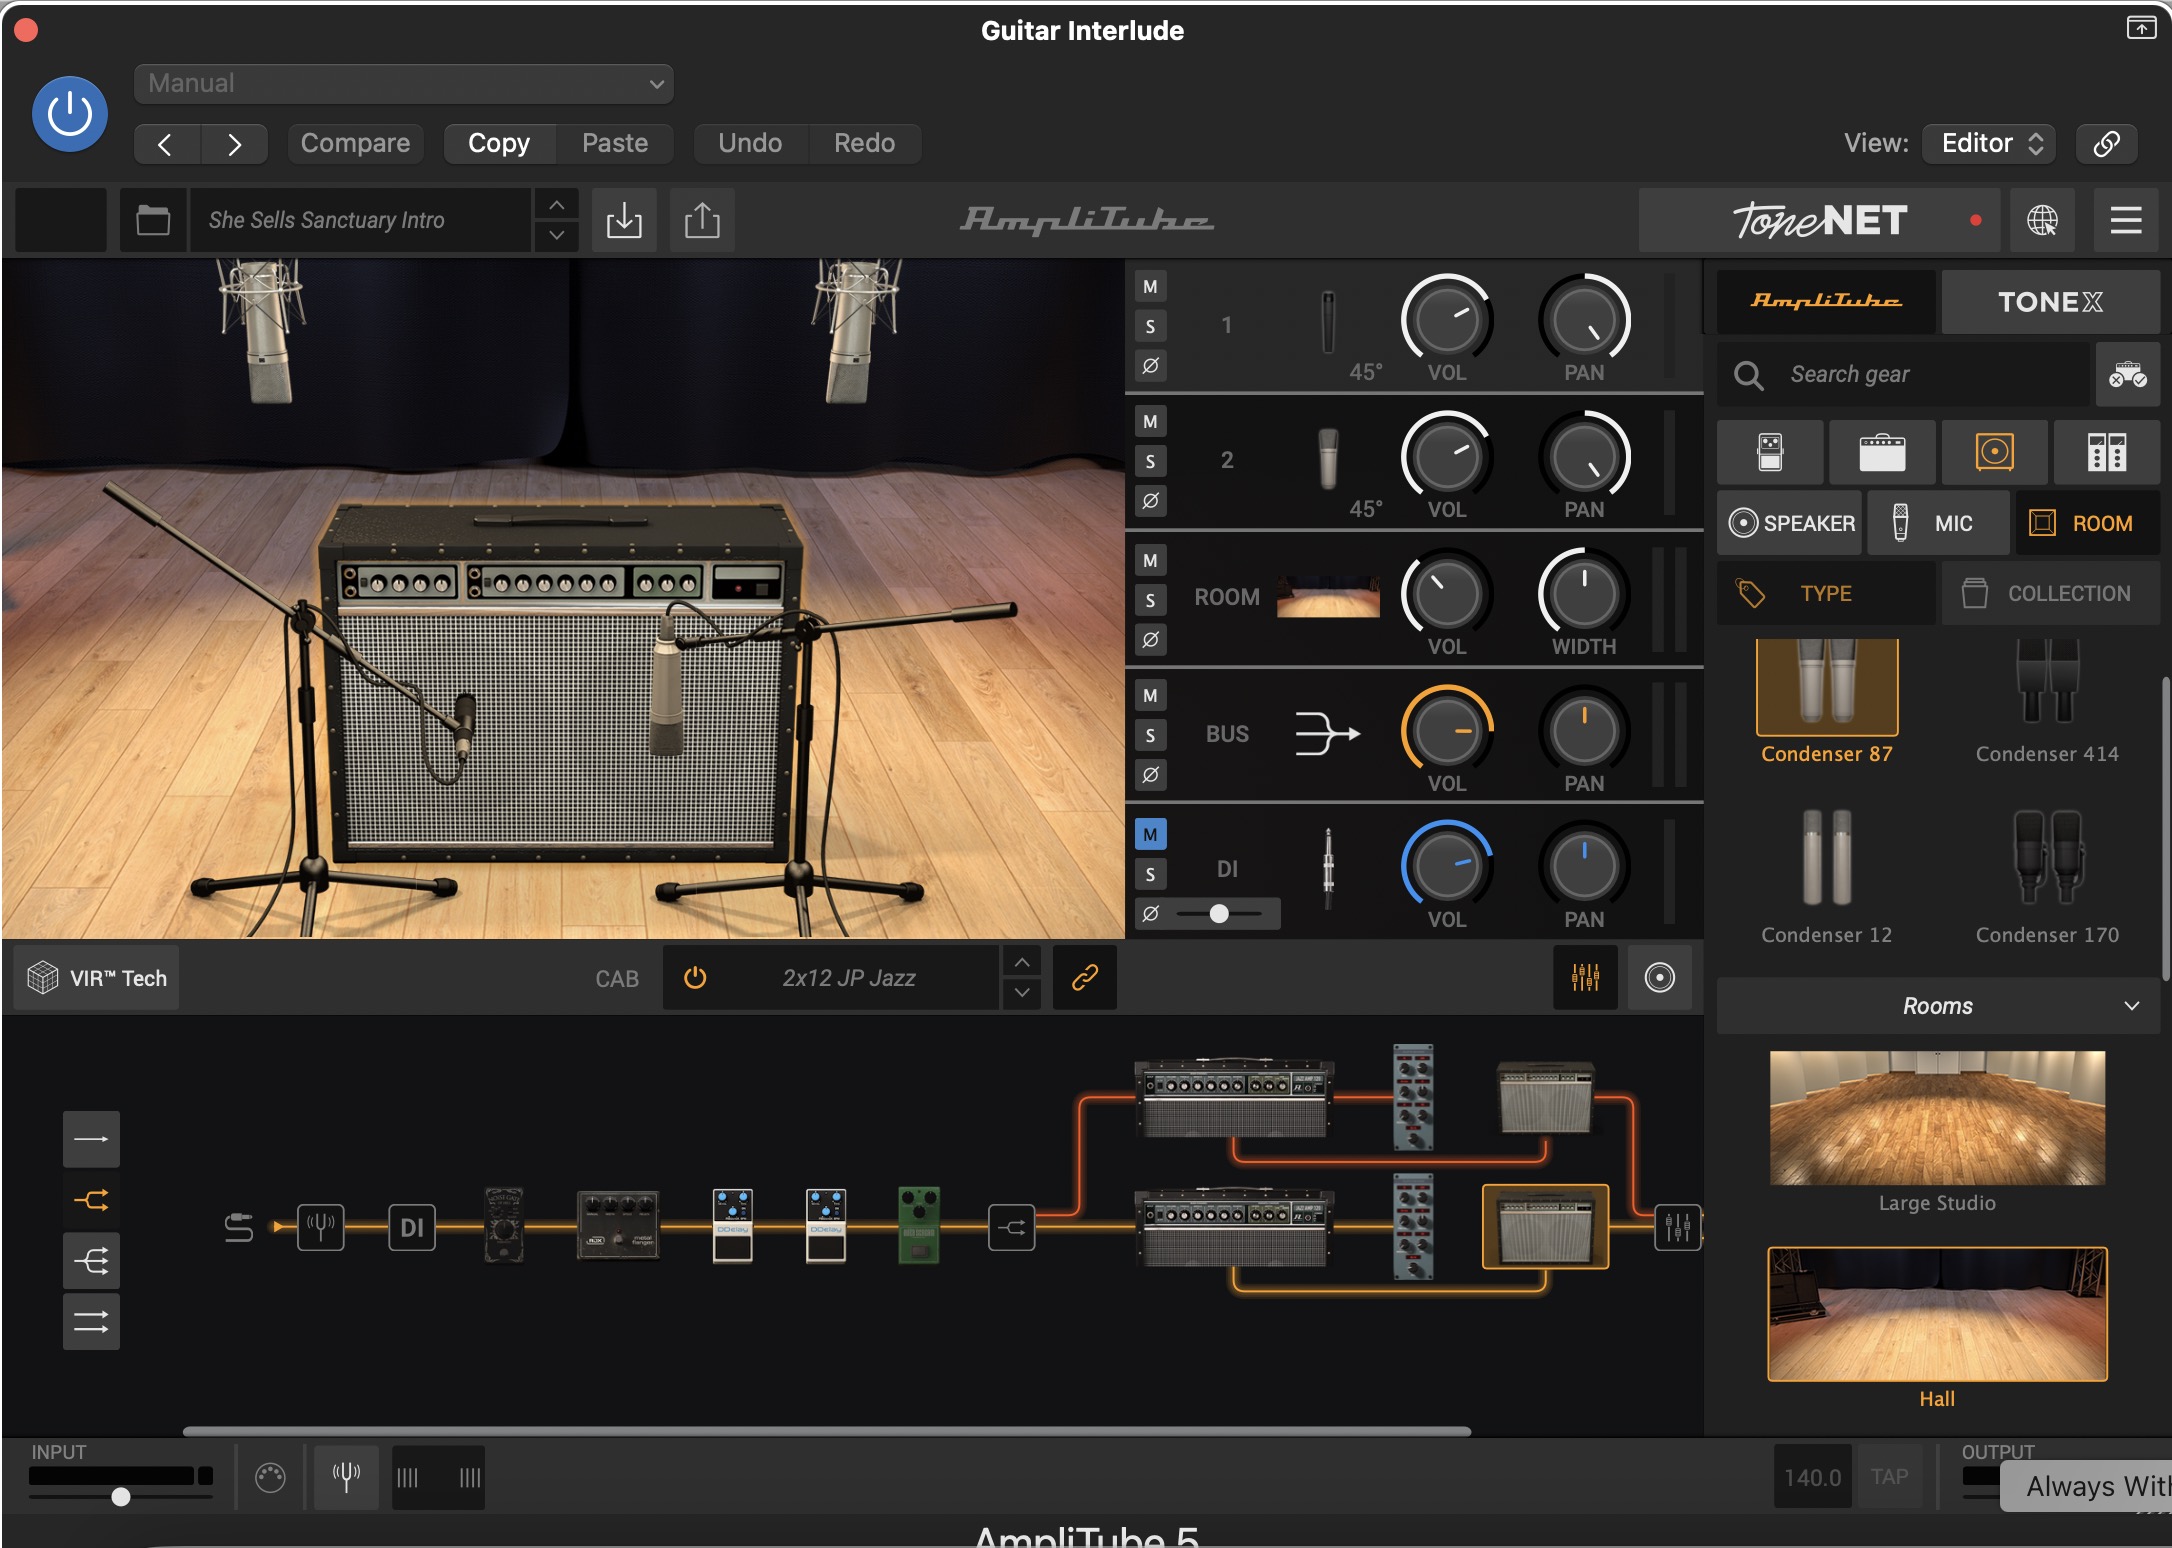Open the preset browser folder icon
This screenshot has width=2172, height=1548.
[153, 220]
